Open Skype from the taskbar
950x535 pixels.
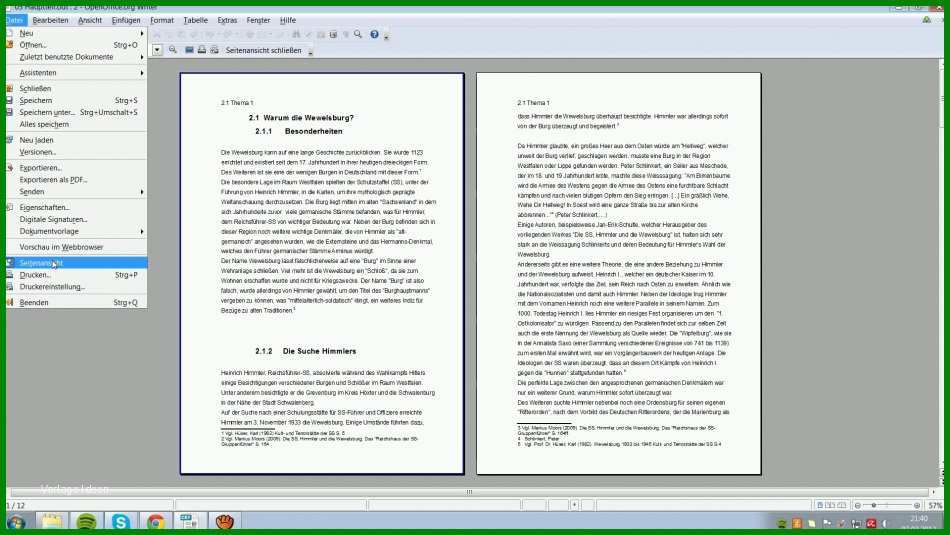tap(121, 521)
